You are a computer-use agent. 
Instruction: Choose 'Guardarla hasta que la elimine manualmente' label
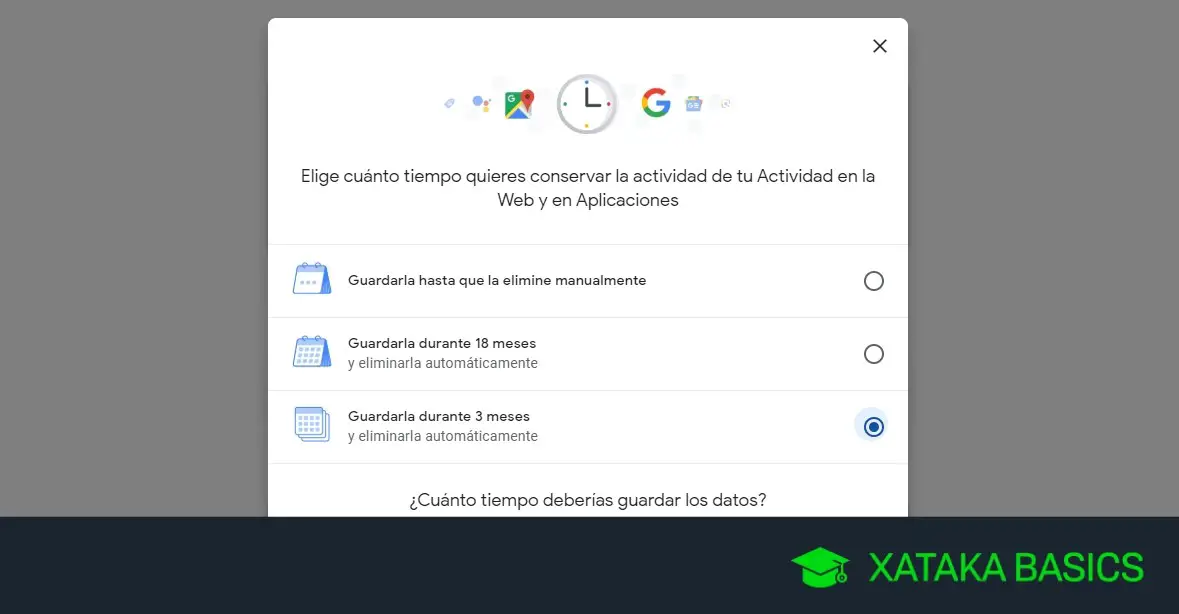[x=497, y=280]
